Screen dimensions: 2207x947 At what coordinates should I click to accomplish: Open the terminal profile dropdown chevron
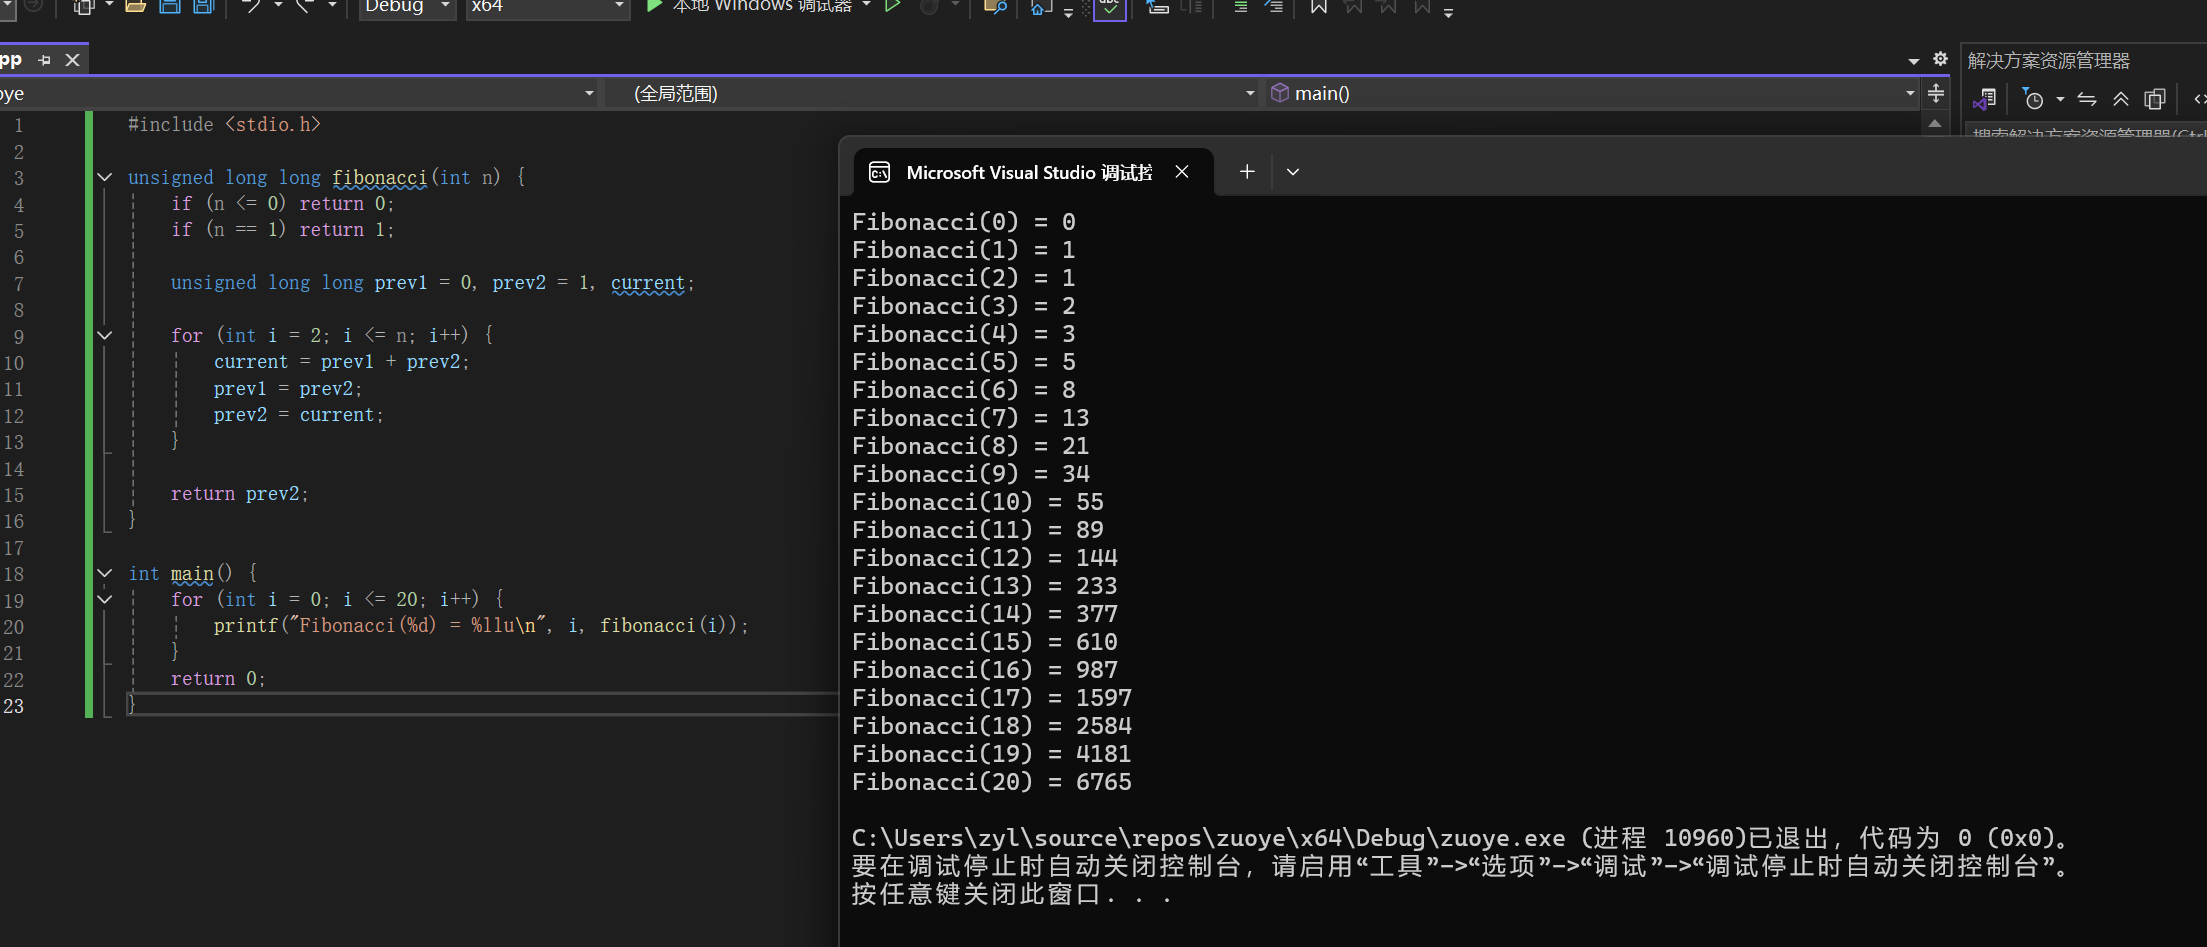click(1293, 172)
